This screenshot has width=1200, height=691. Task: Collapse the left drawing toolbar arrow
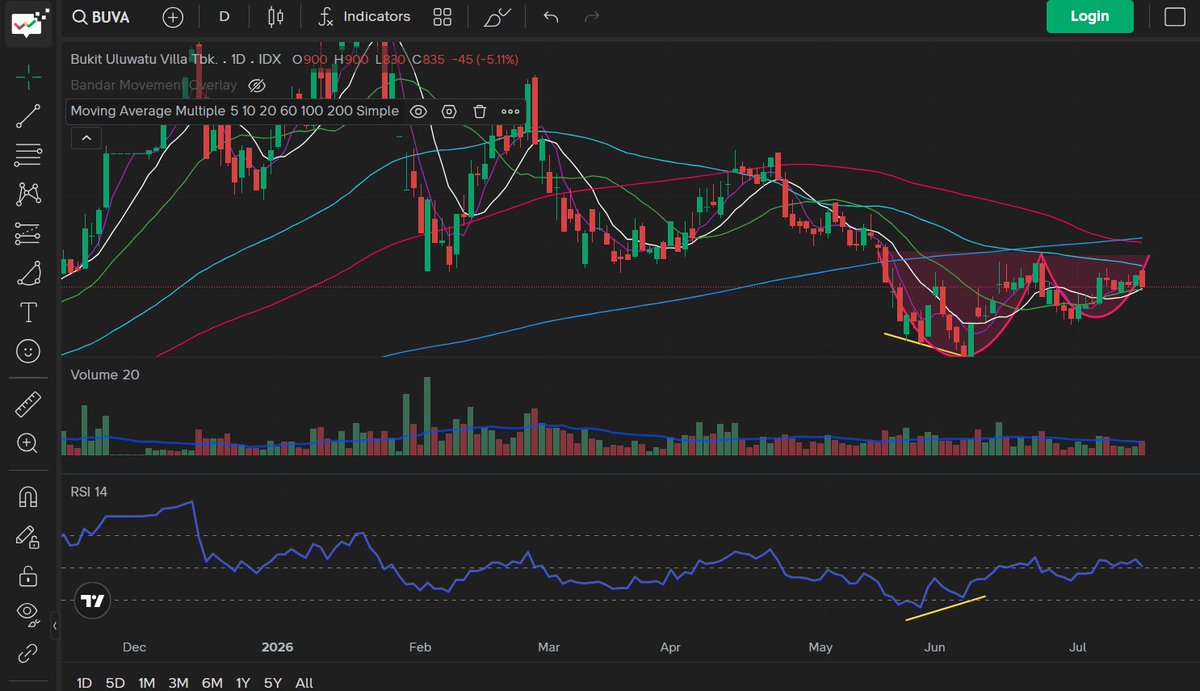coord(55,627)
